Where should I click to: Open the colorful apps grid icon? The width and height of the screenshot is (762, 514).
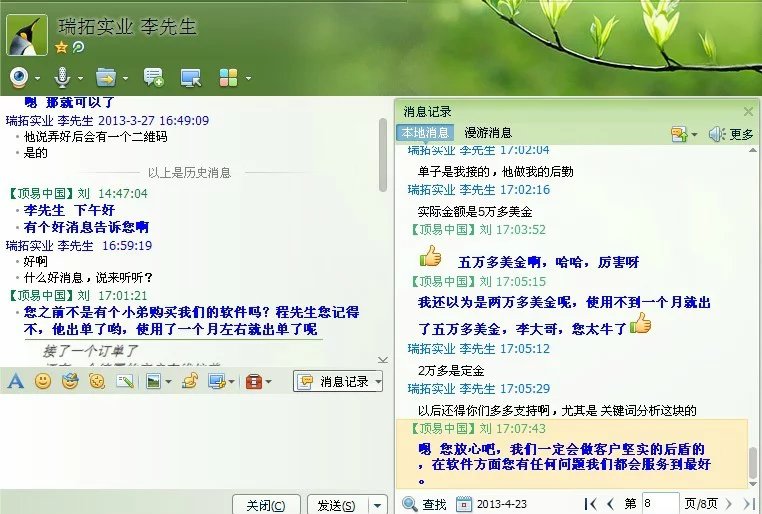228,78
